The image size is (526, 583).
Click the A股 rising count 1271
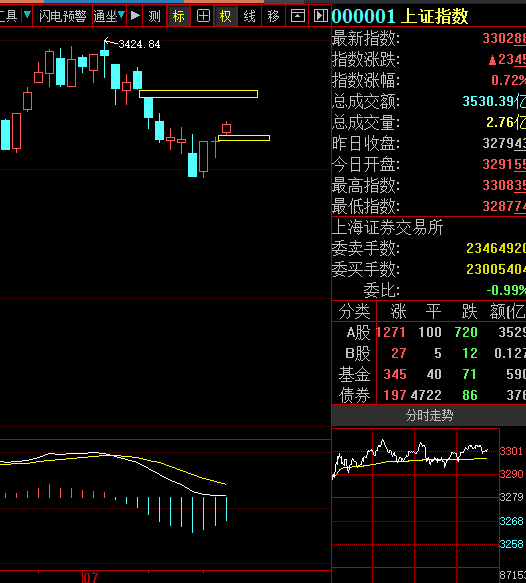pos(391,332)
